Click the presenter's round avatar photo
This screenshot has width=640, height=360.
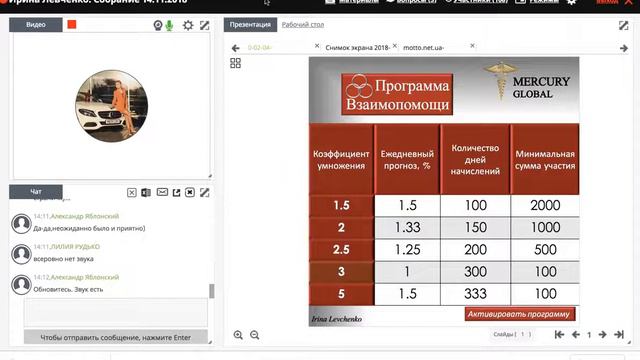(111, 106)
